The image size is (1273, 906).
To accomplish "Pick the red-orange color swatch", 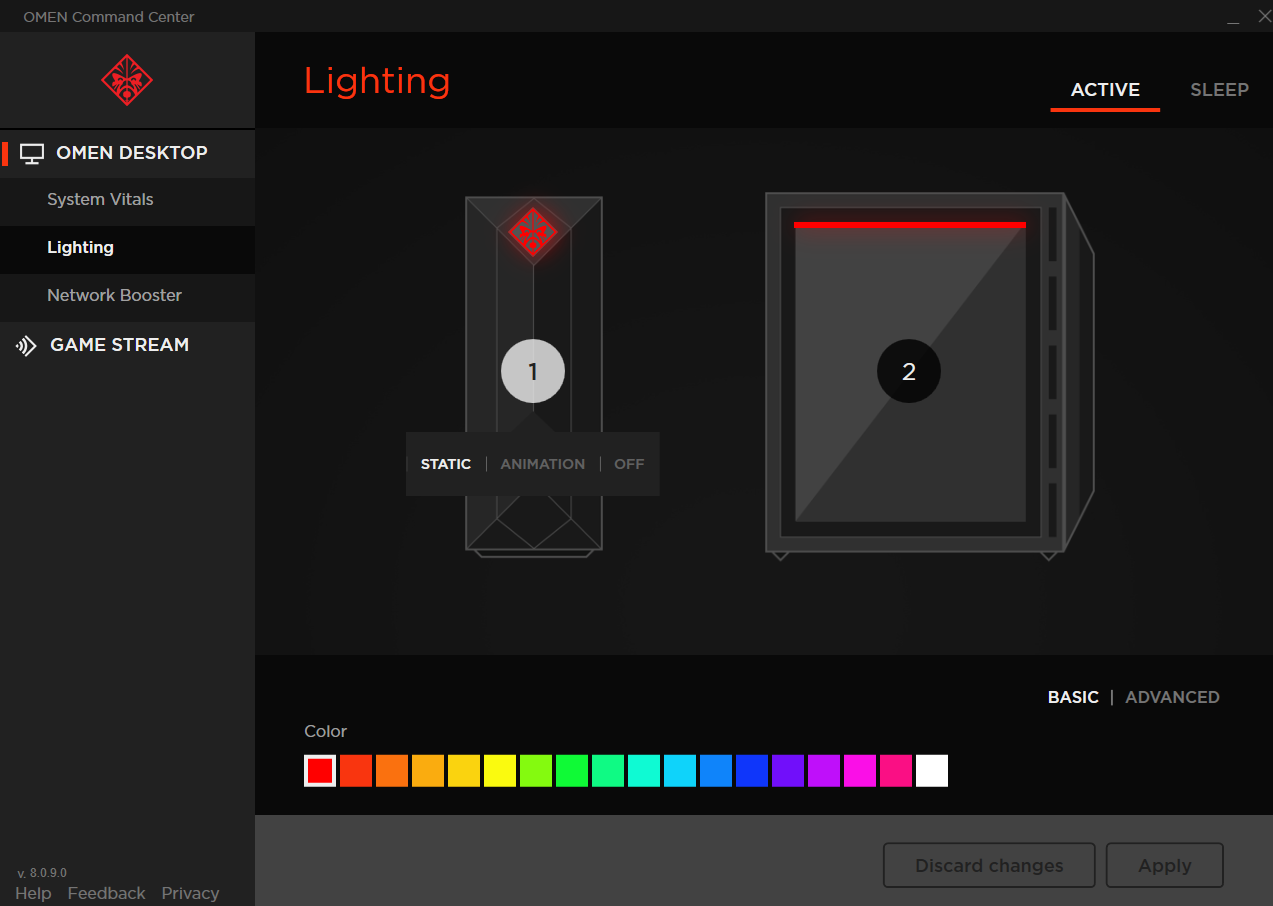I will pyautogui.click(x=356, y=771).
